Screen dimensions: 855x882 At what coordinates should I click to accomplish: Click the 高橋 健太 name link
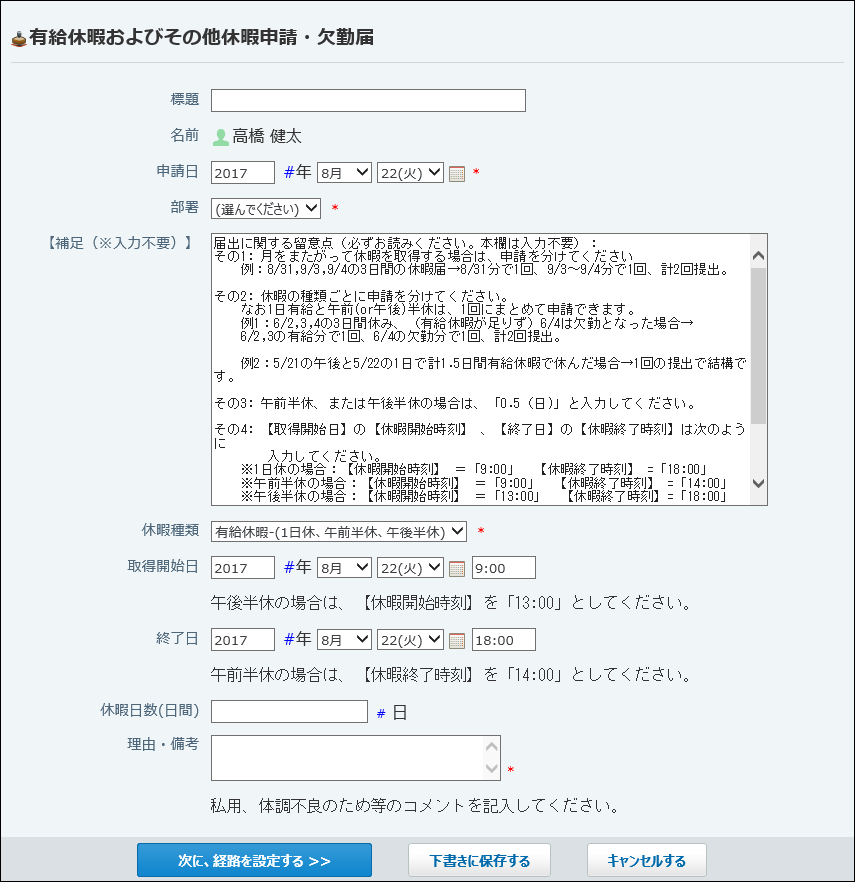coord(267,136)
